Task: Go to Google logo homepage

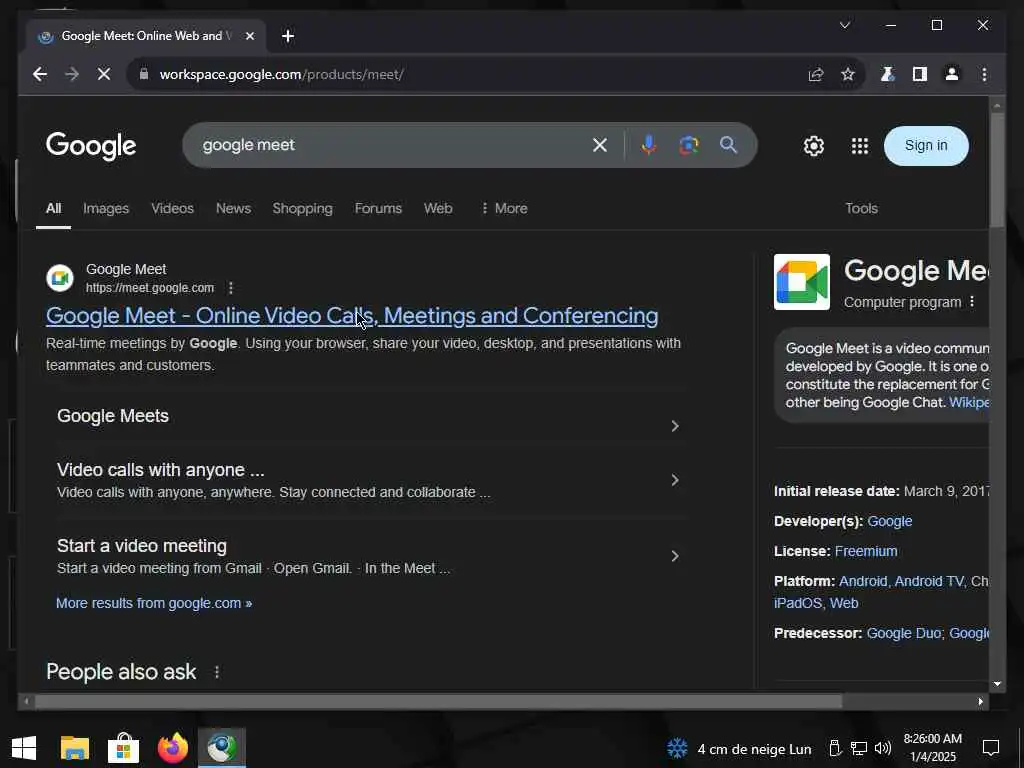Action: coord(91,146)
